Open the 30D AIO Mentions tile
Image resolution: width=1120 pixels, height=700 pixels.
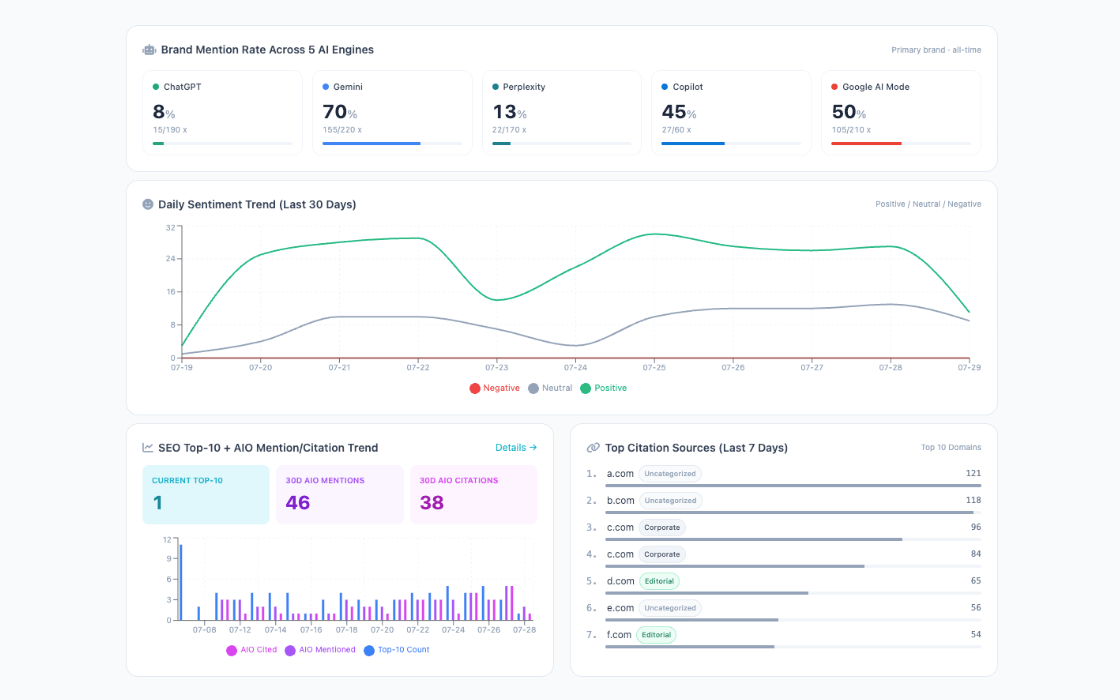[340, 494]
